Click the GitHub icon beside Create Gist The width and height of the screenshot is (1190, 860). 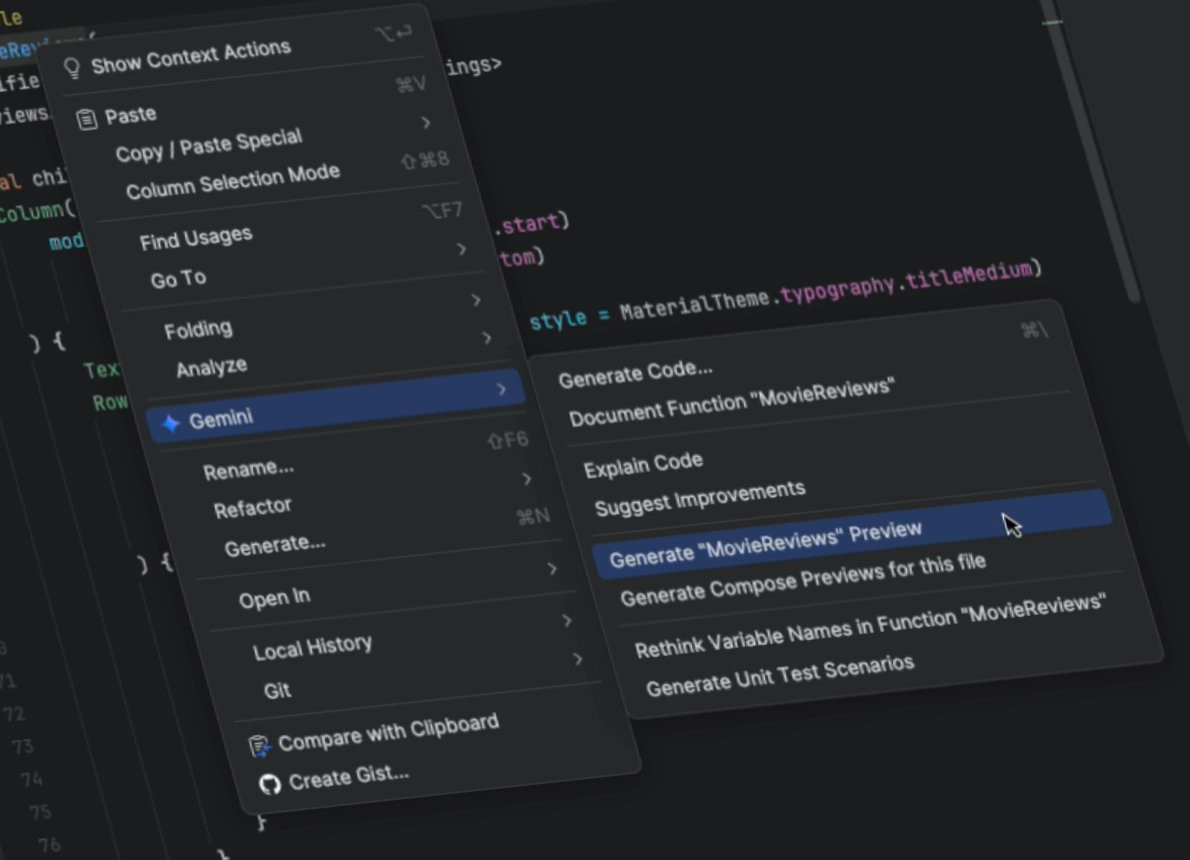[x=269, y=784]
